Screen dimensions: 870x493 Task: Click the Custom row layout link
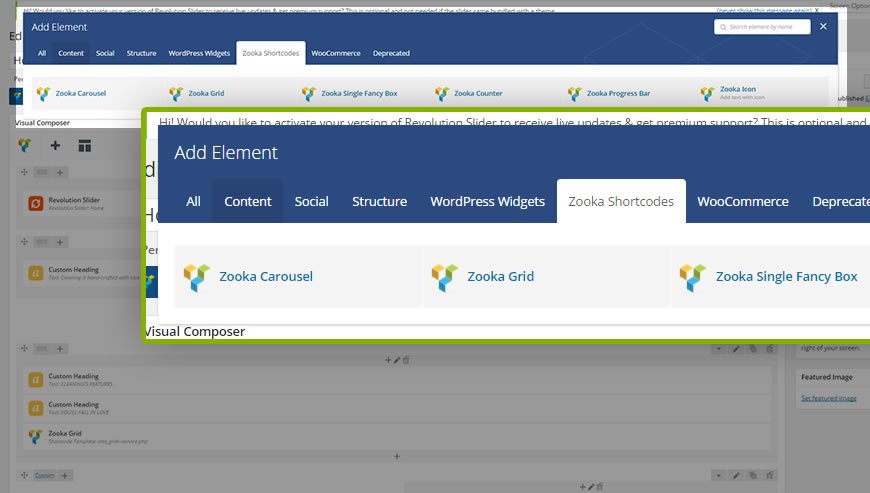(x=45, y=475)
